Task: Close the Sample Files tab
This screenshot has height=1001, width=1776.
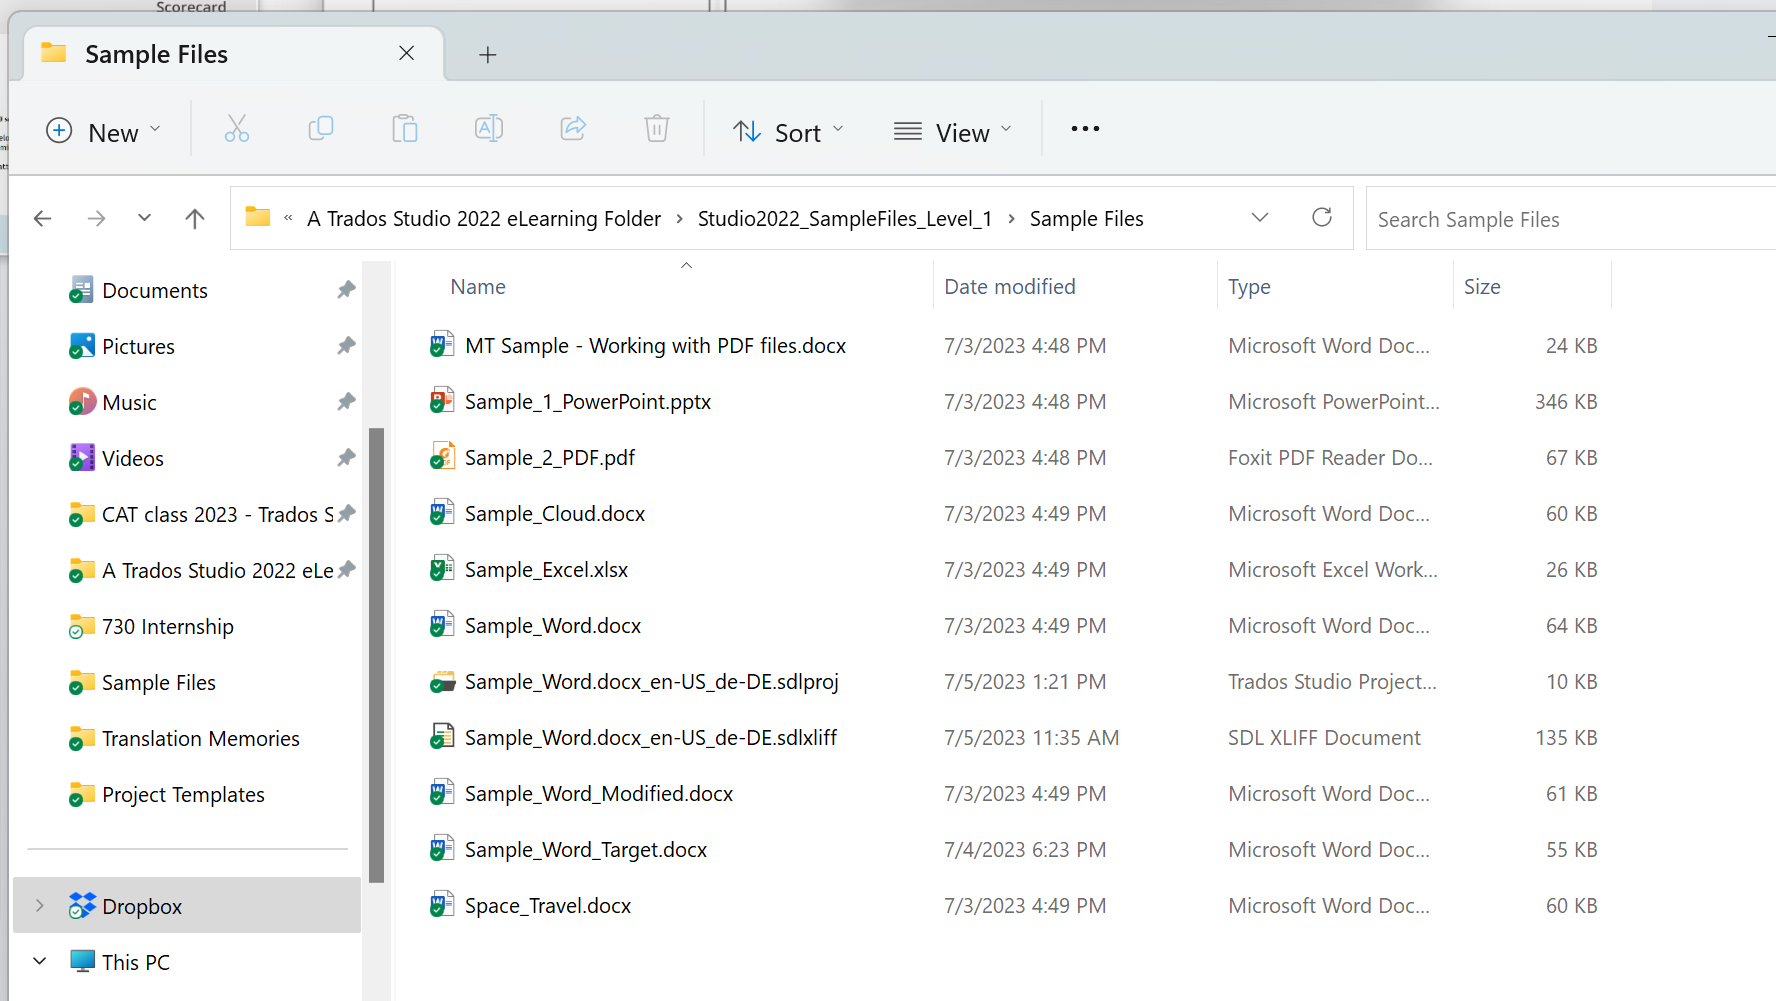Action: 406,53
